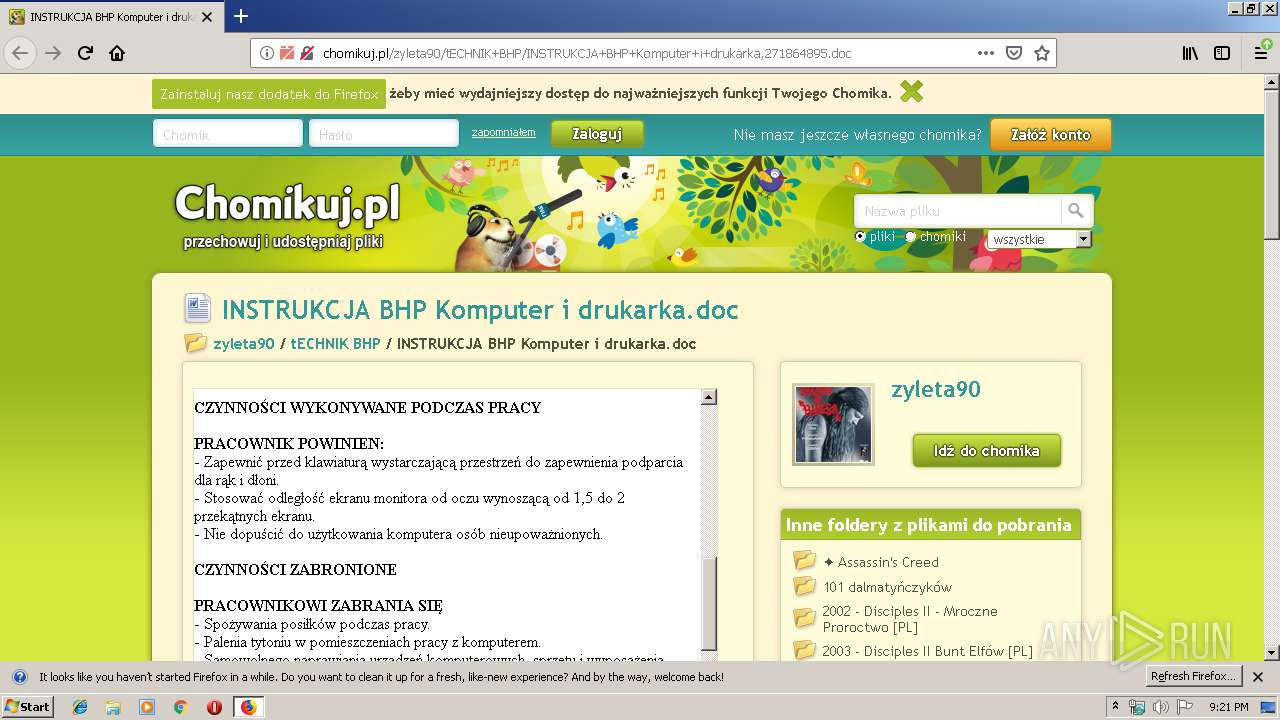This screenshot has width=1280, height=720.
Task: Click the Załóż konto button
Action: (x=1051, y=135)
